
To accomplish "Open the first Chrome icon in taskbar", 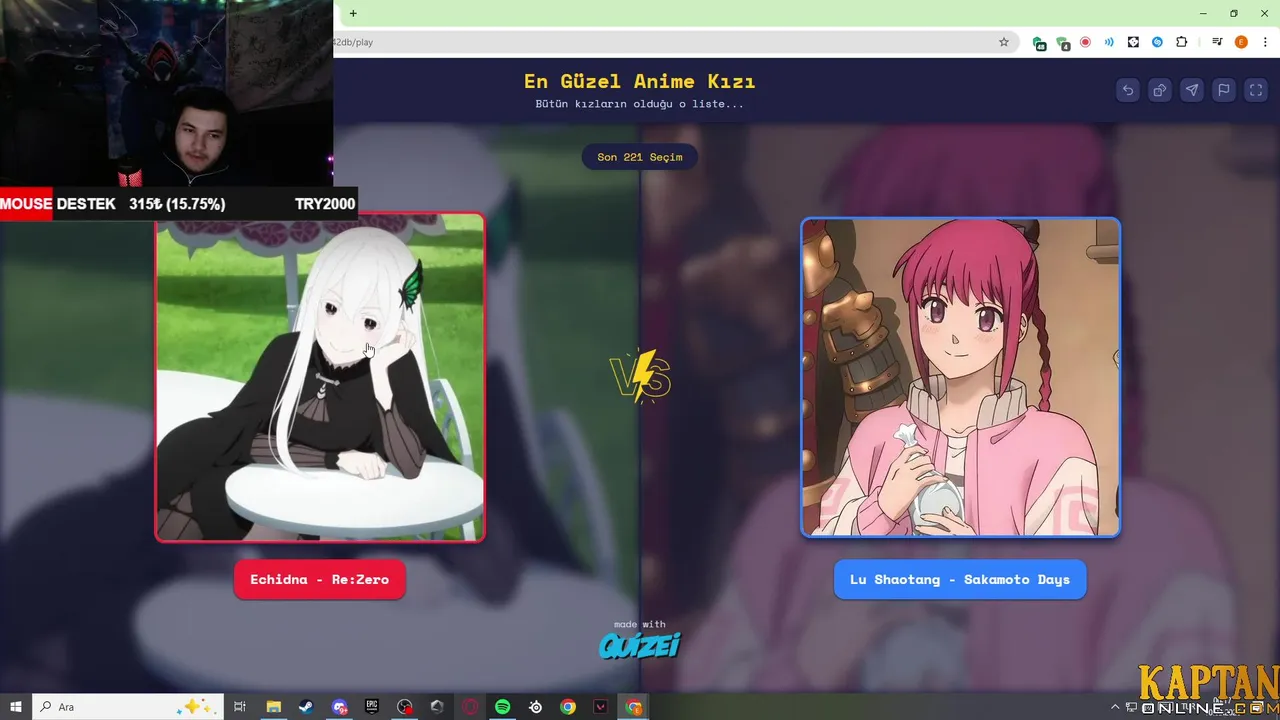I will [568, 707].
